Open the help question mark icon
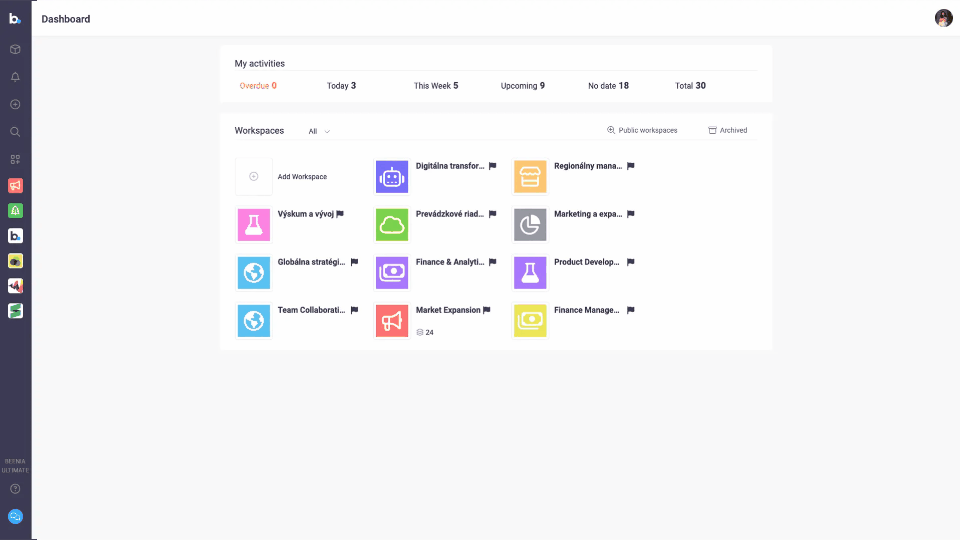Screen dimensions: 960x540 pos(15,489)
